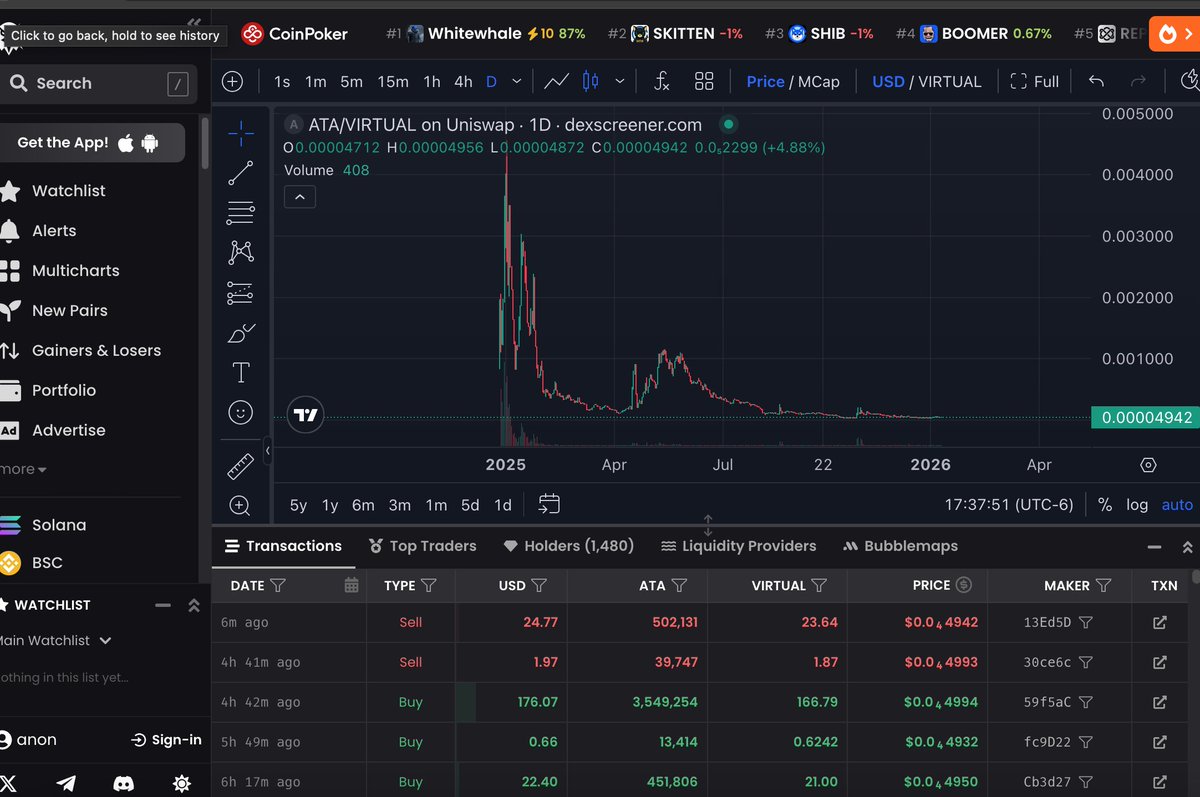Set chart interval to 15m
This screenshot has height=797, width=1200.
(x=393, y=81)
